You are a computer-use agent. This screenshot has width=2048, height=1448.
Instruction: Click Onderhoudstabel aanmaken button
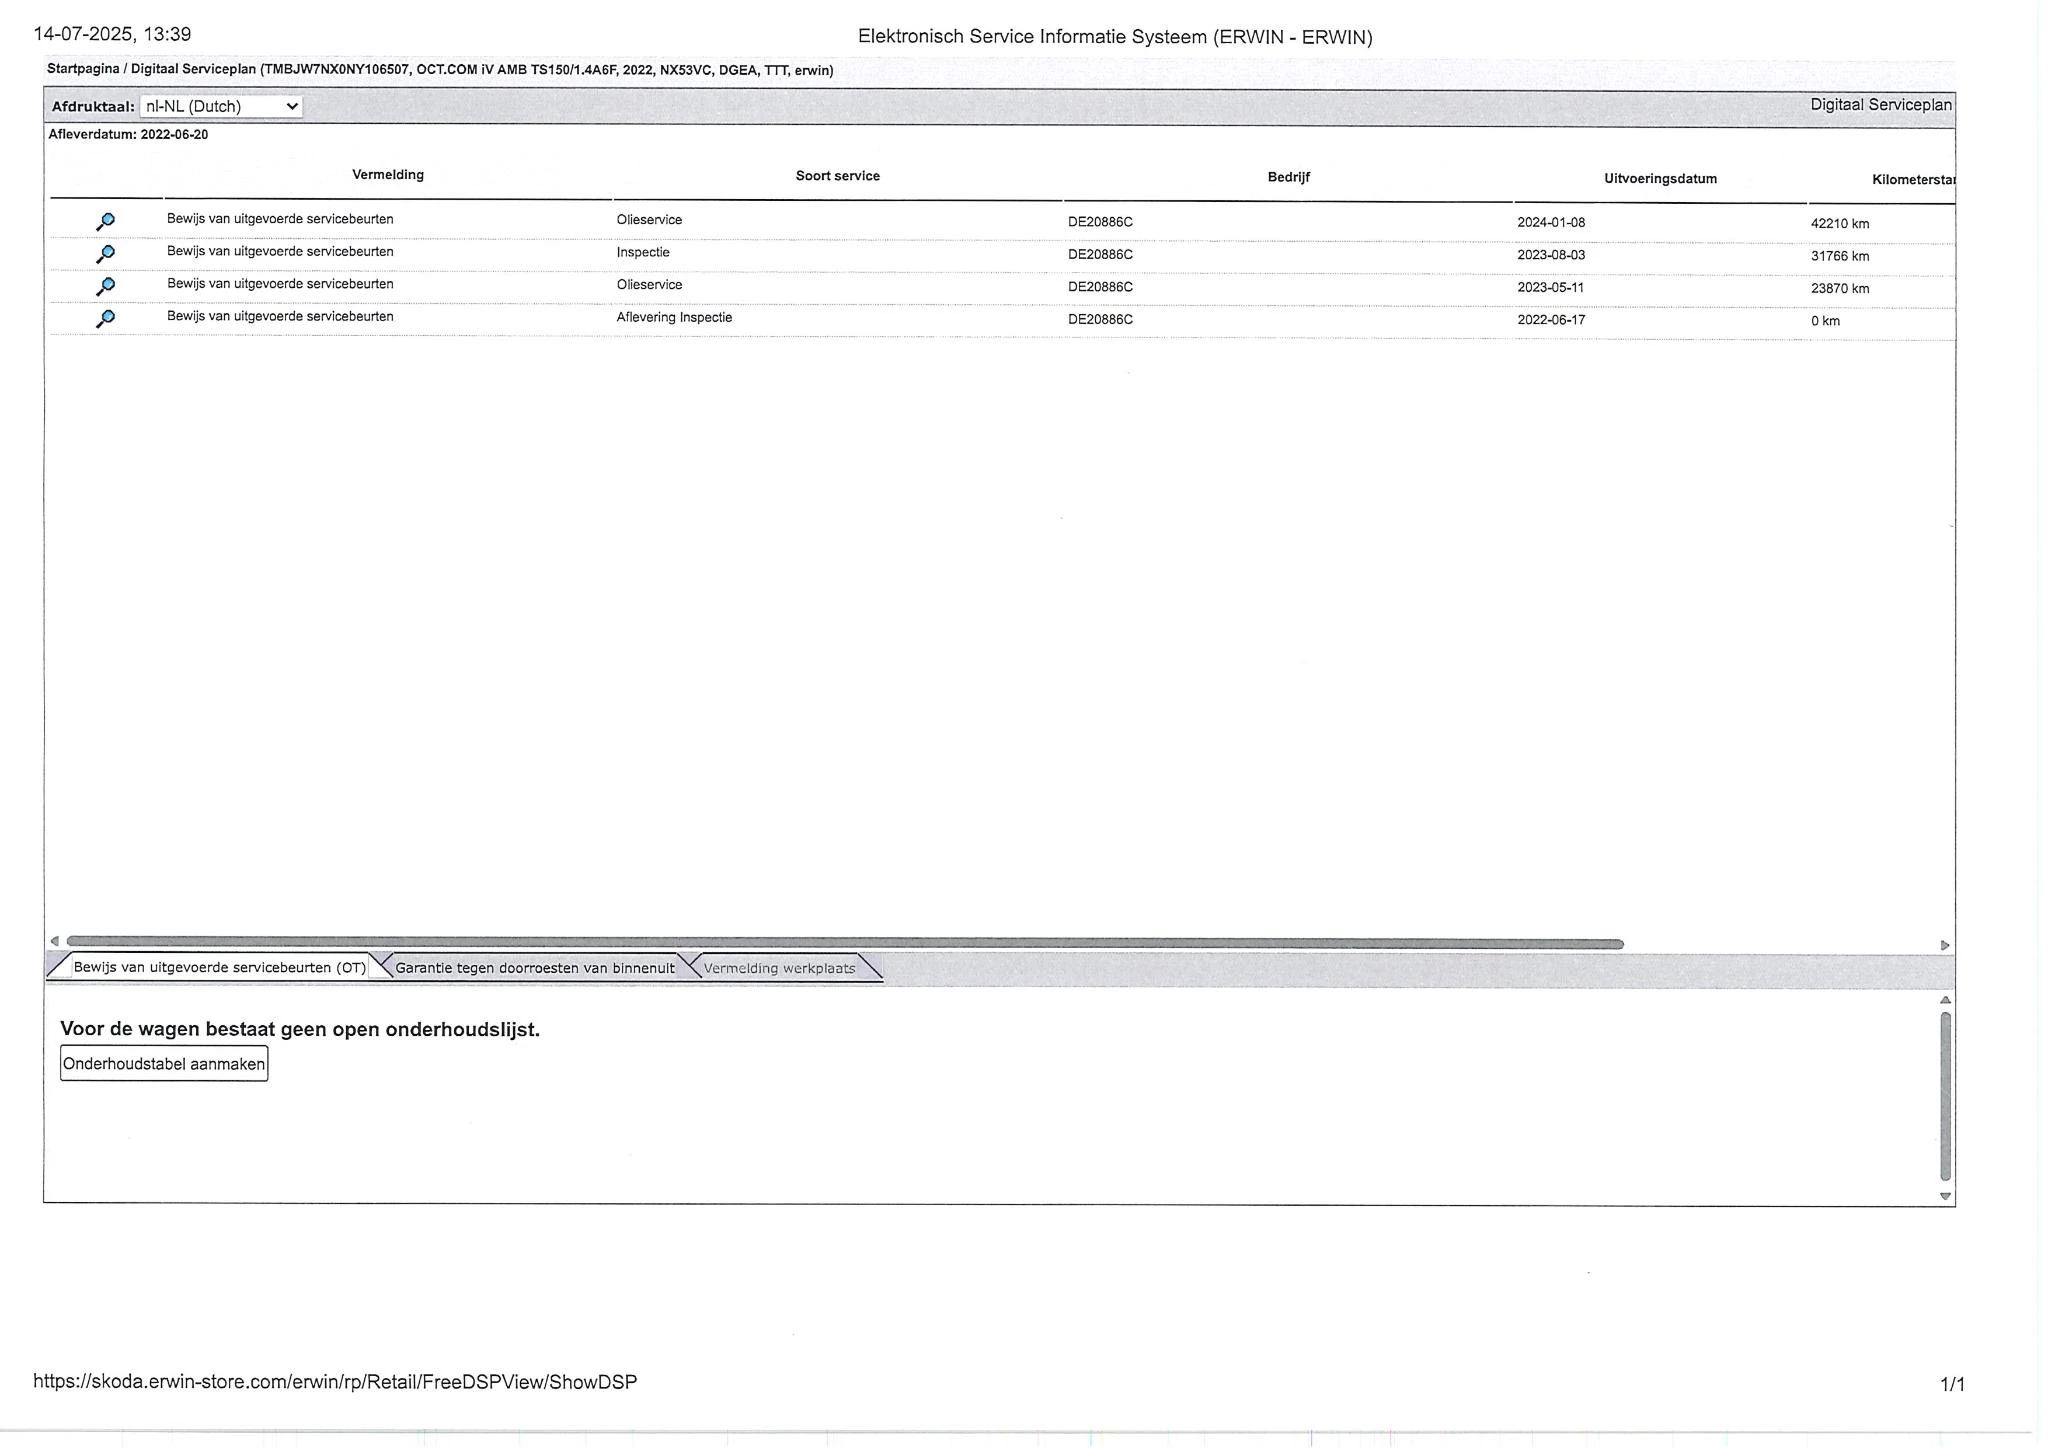[164, 1064]
